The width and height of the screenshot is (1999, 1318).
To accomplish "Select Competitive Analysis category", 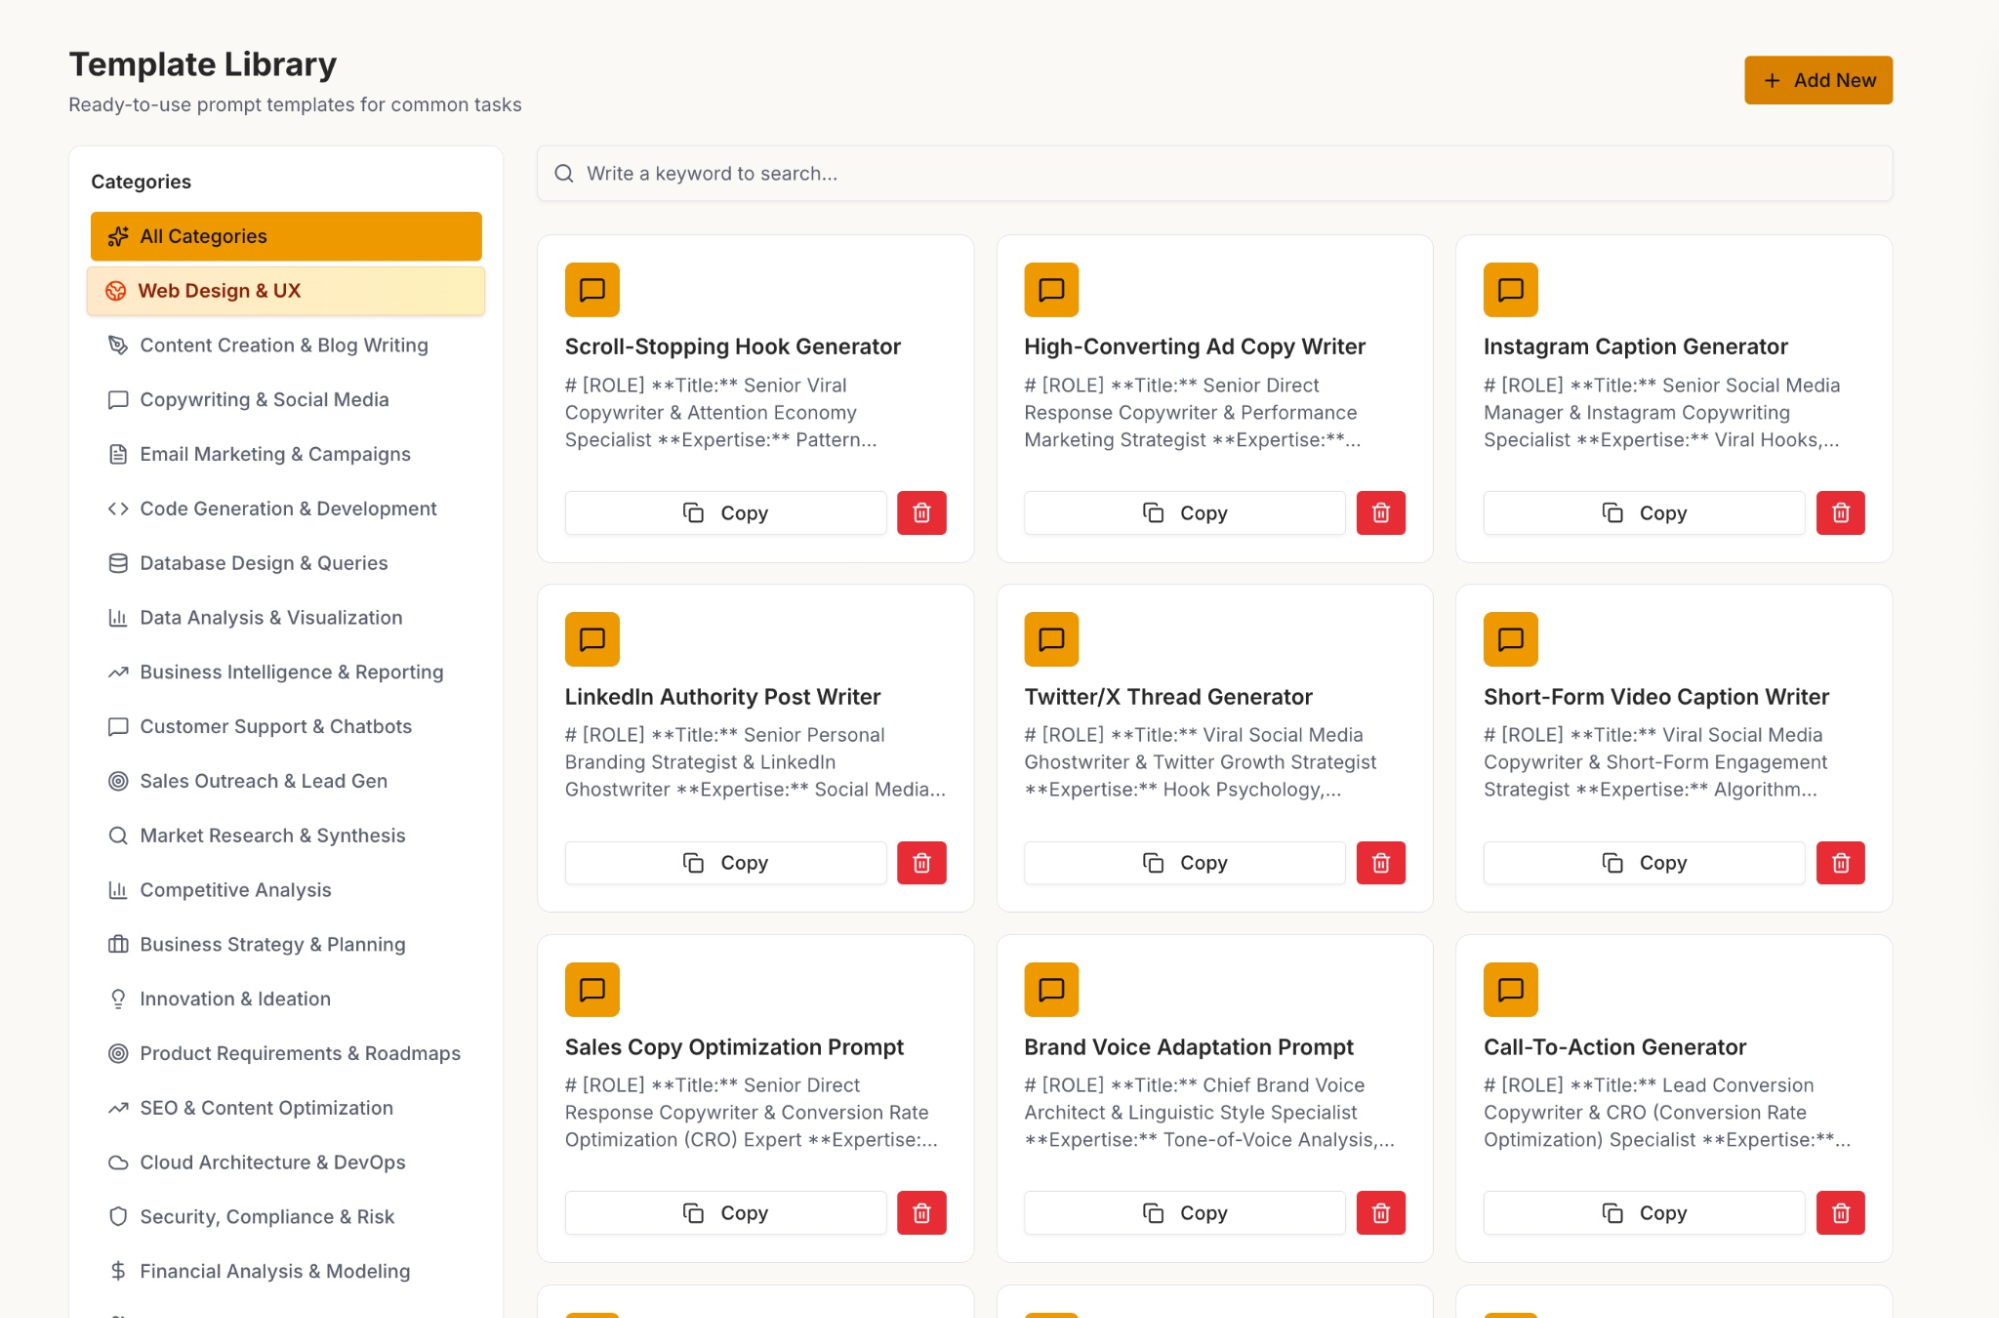I will pos(286,890).
